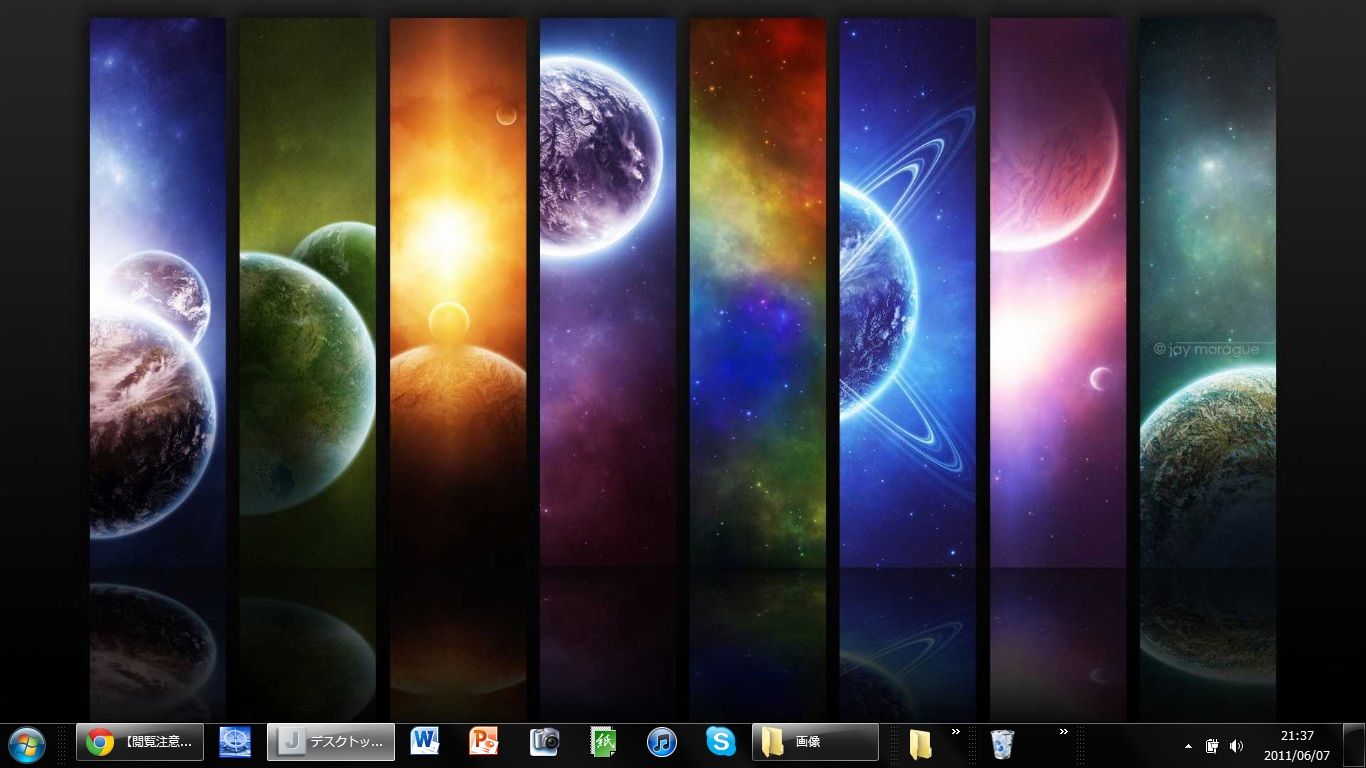Screen dimensions: 1366x768
Task: Expand the folder toolbar overflow chevron
Action: (x=955, y=732)
